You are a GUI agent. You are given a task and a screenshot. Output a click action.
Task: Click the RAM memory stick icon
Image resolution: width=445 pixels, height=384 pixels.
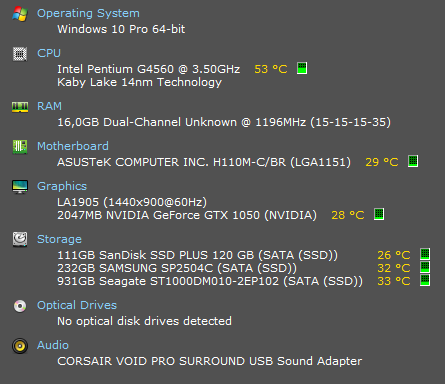pyautogui.click(x=20, y=107)
